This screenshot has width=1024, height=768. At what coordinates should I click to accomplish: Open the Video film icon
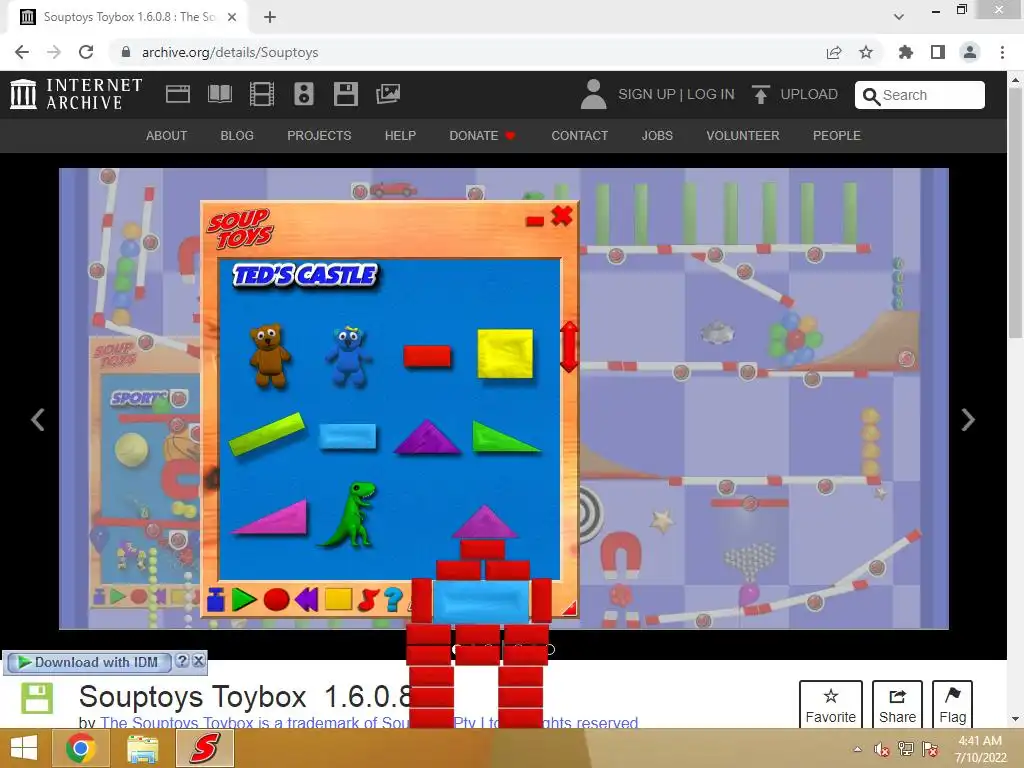coord(262,94)
